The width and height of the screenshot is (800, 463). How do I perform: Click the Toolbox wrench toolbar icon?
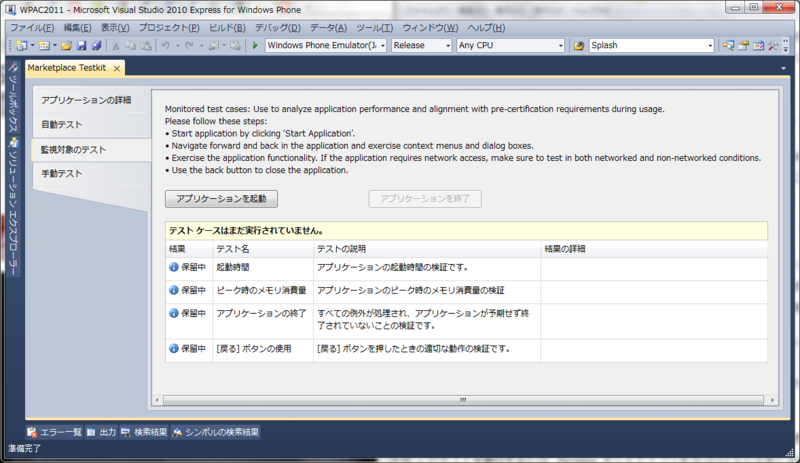(x=773, y=45)
